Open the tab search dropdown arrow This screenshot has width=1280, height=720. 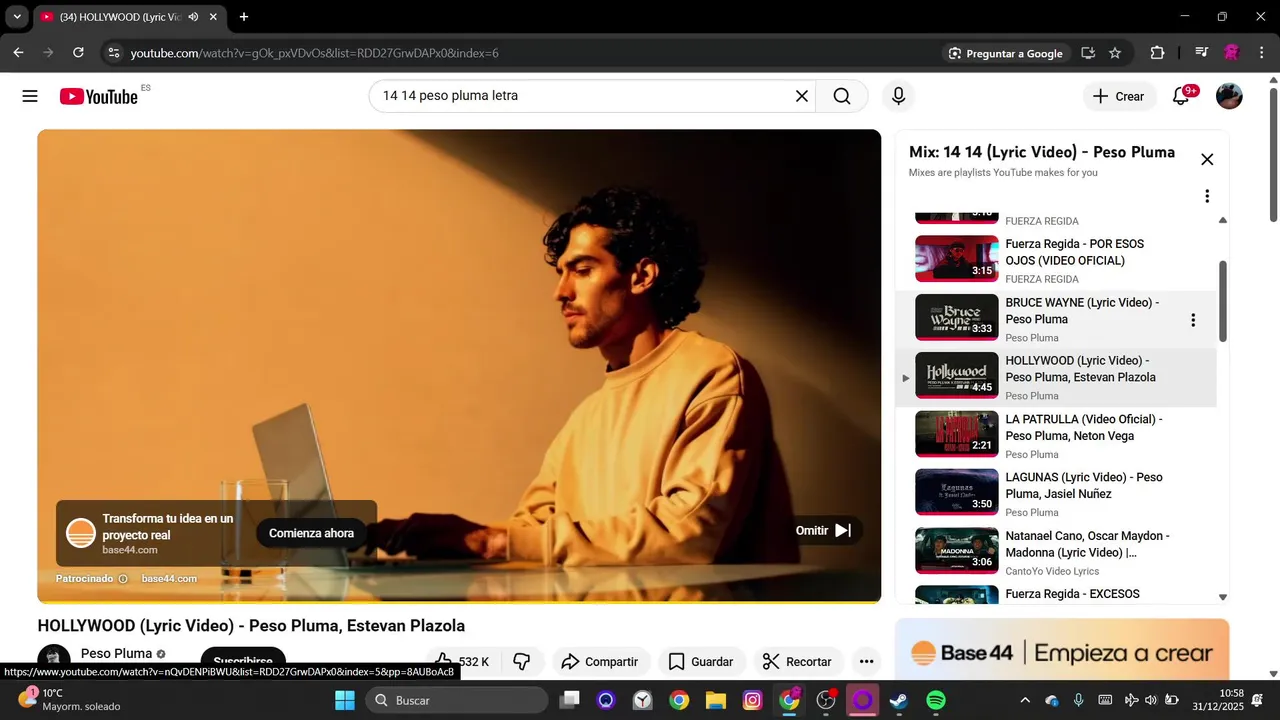click(17, 17)
